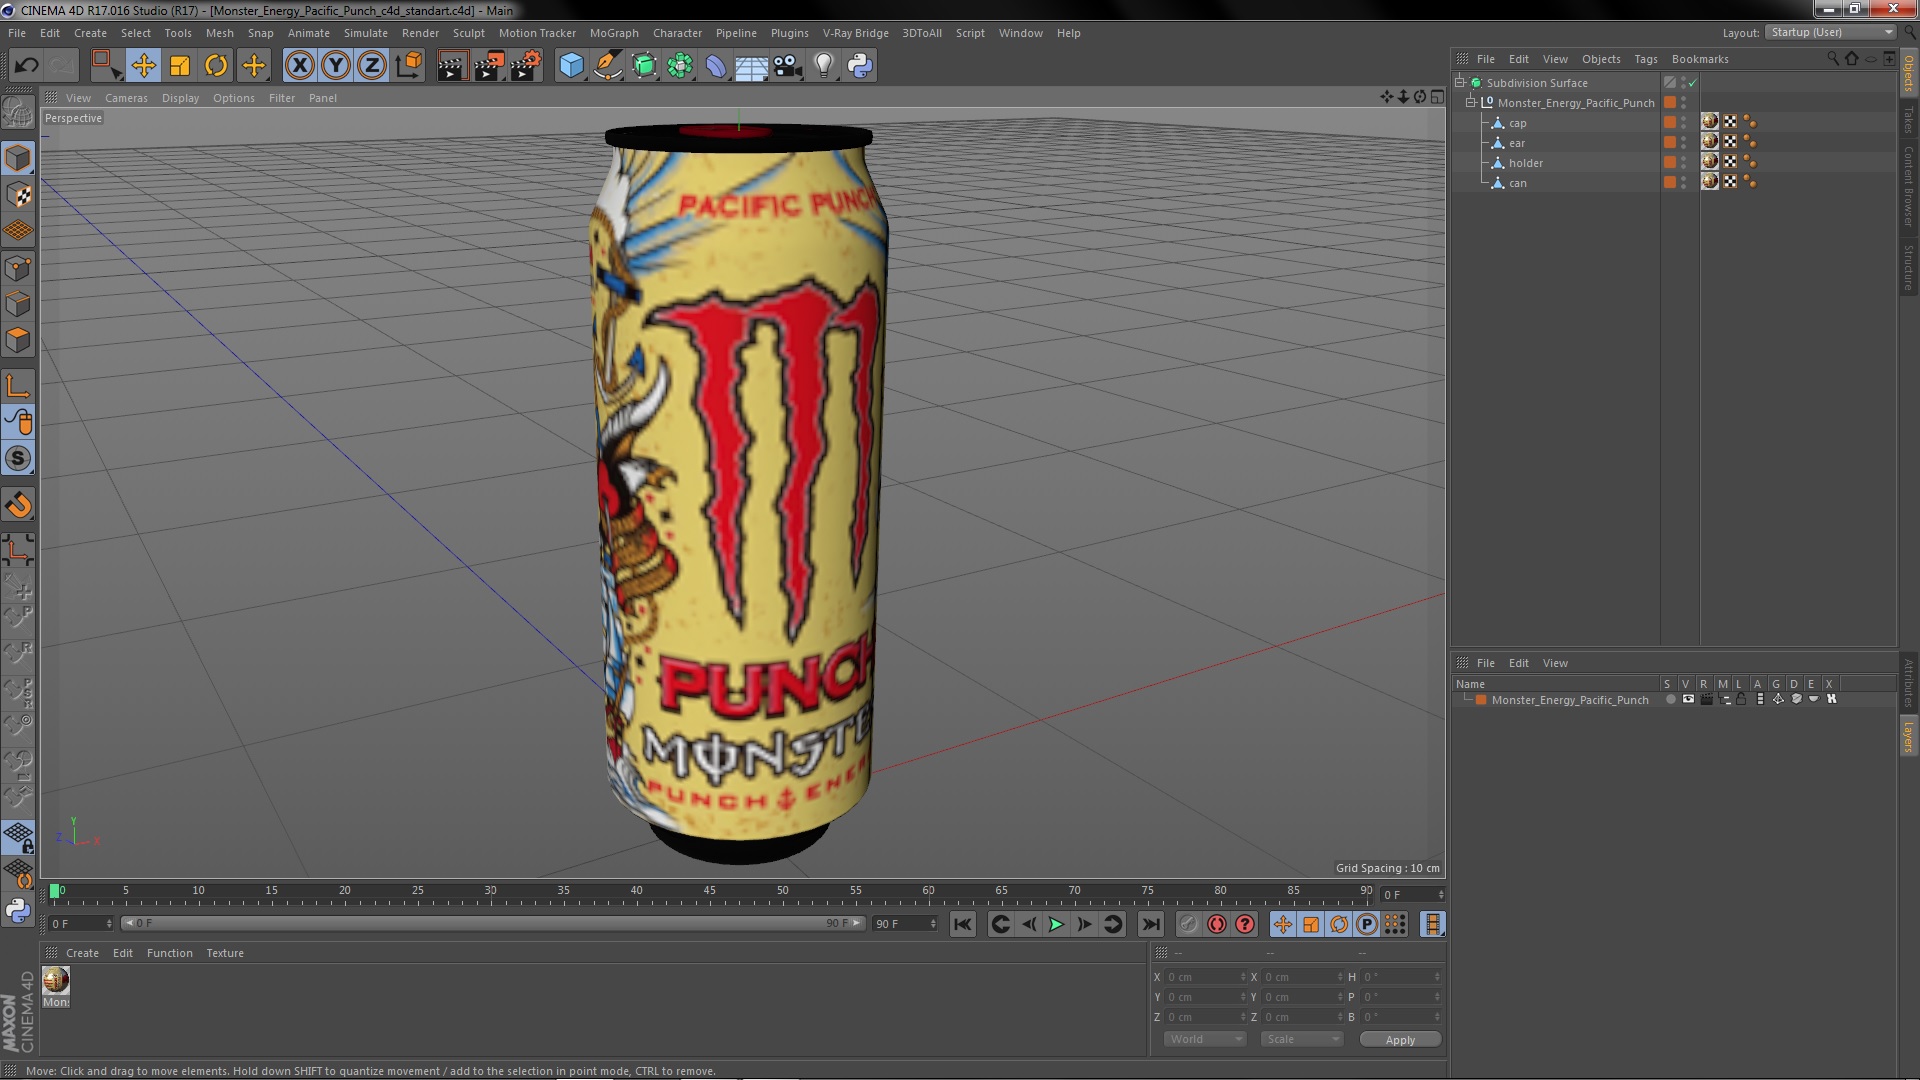Toggle the Y axis lock
This screenshot has height=1080, width=1920.
point(336,66)
